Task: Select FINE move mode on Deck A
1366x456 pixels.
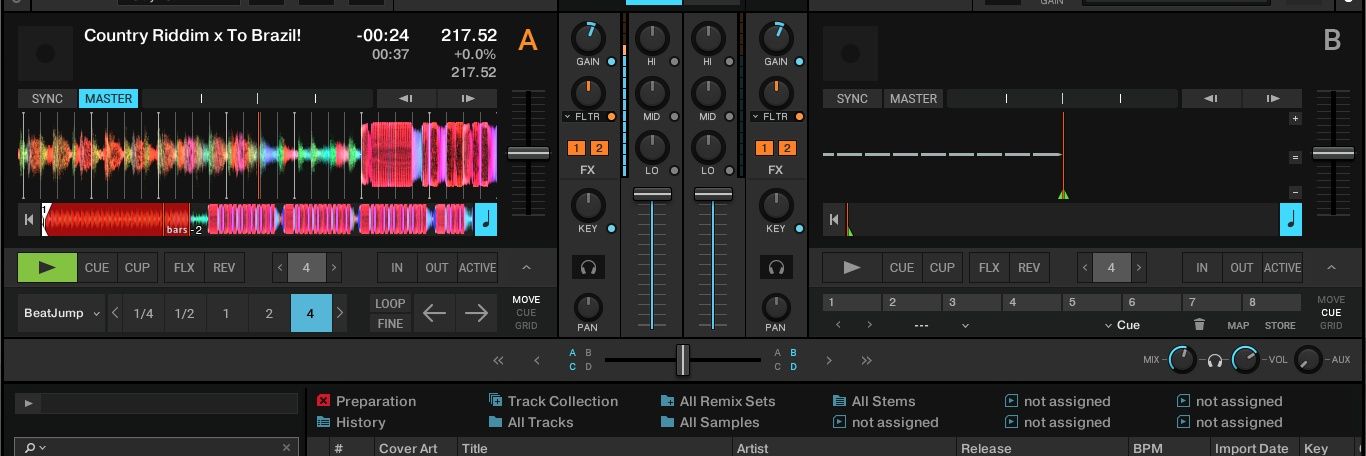Action: [x=390, y=323]
